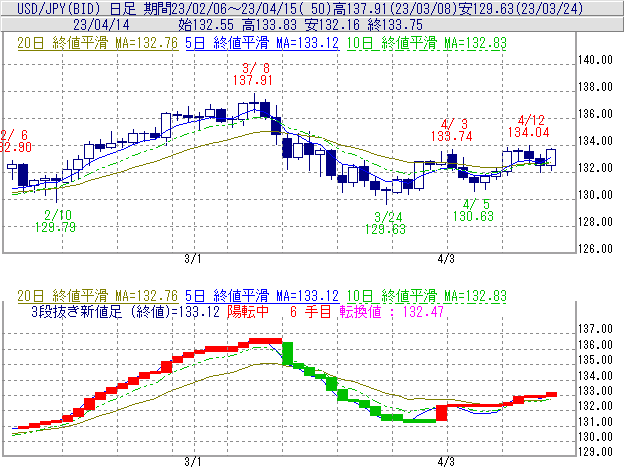Viewport: 624px width, 475px height.
Task: Click the magenta 転換値：132.47 text
Action: pos(392,311)
